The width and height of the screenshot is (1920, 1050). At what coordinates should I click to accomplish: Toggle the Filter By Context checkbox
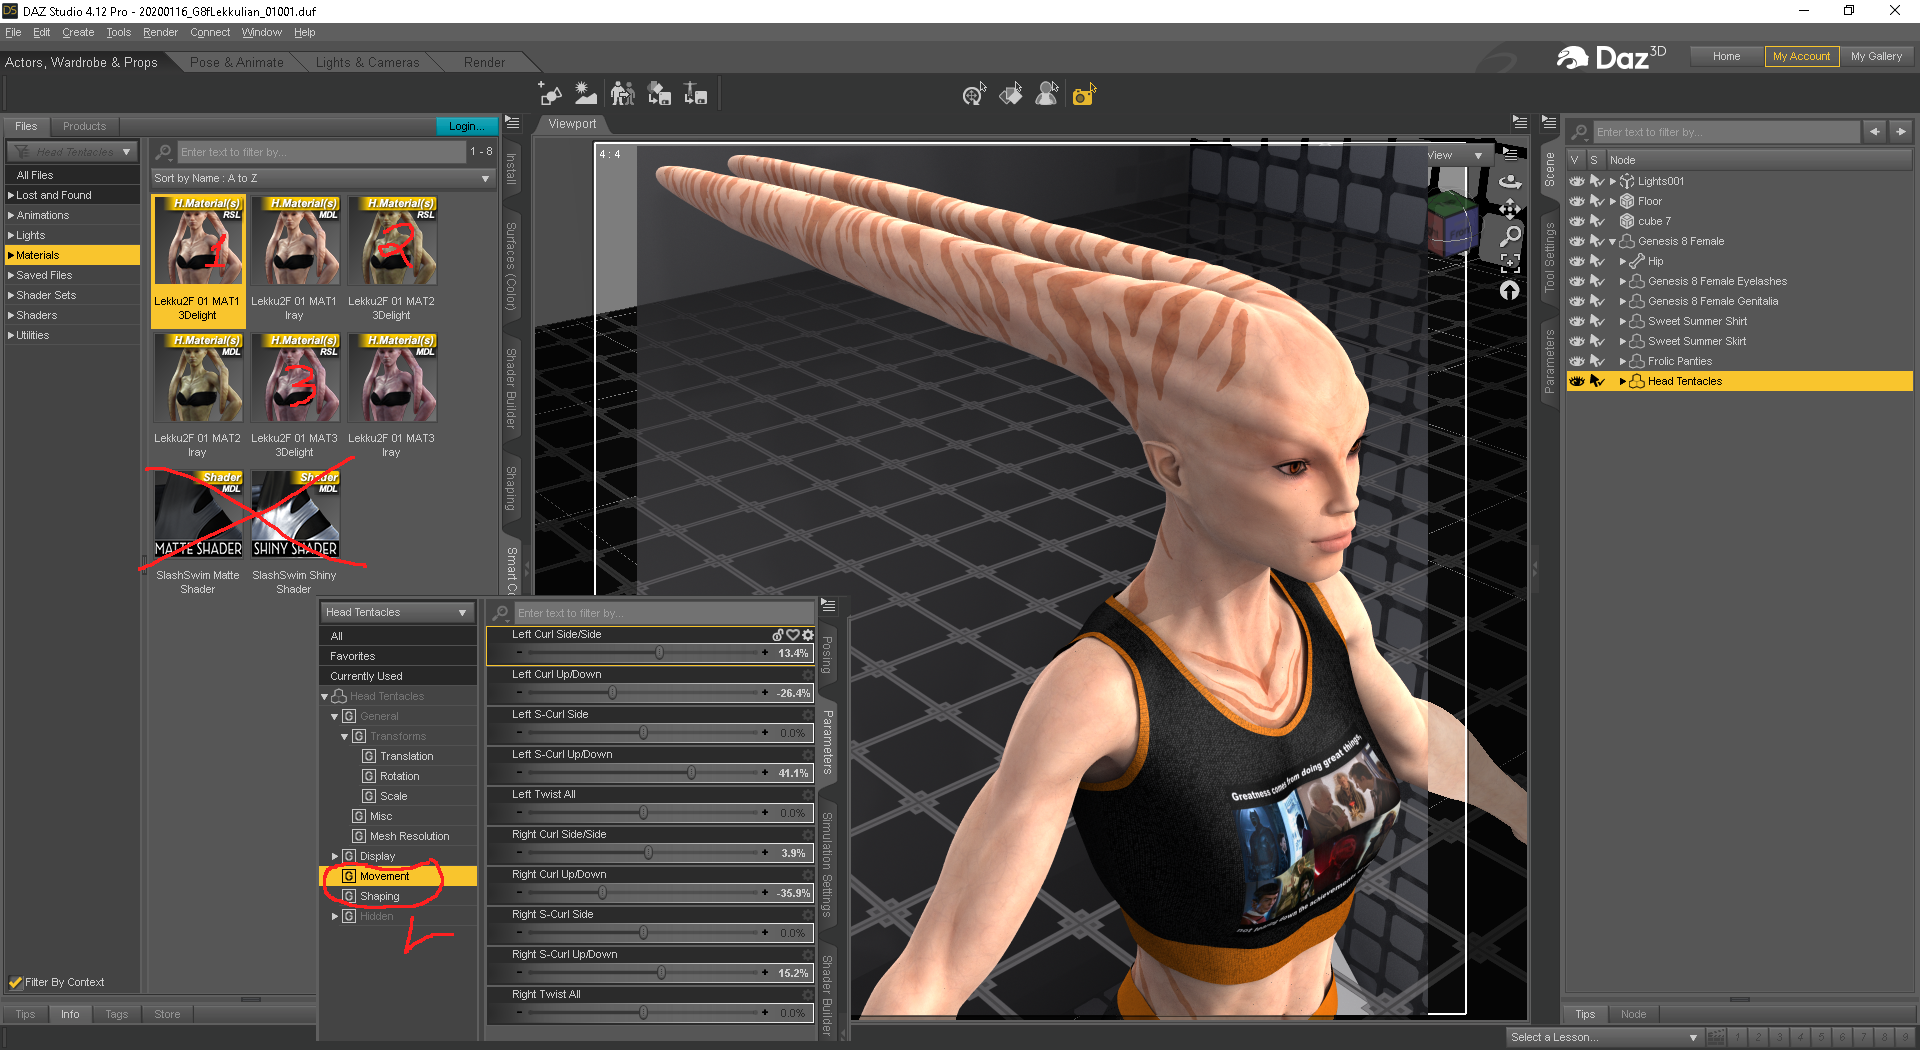click(x=15, y=982)
